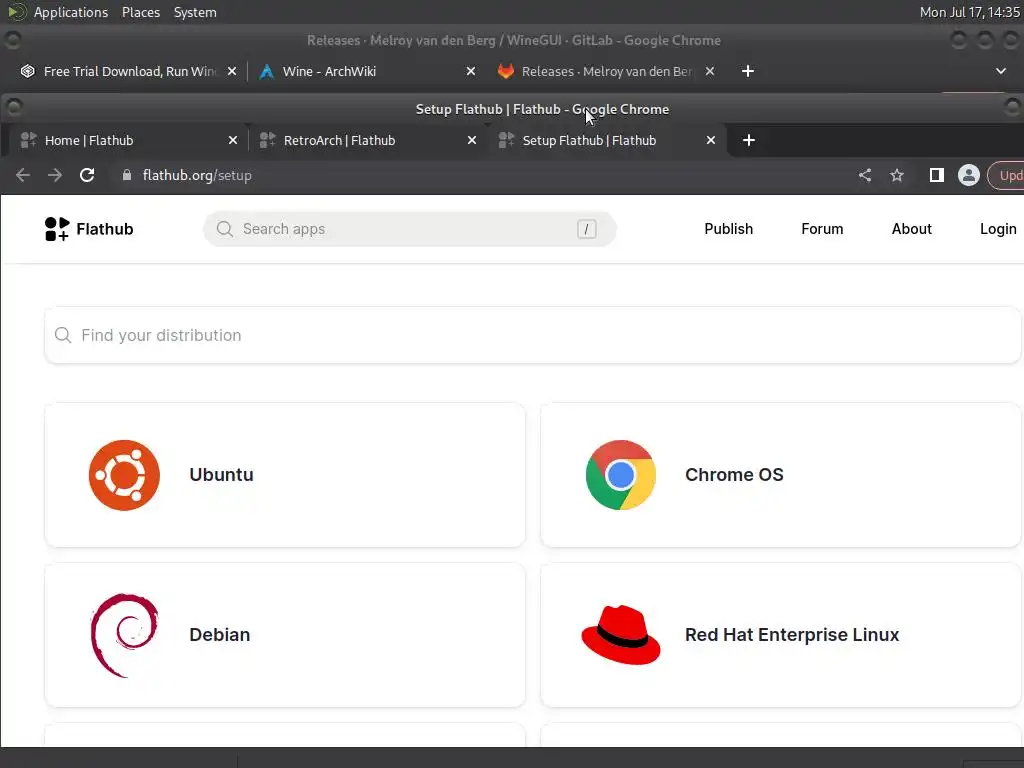
Task: Open the Red Hat Enterprise Linux card
Action: pyautogui.click(x=780, y=635)
